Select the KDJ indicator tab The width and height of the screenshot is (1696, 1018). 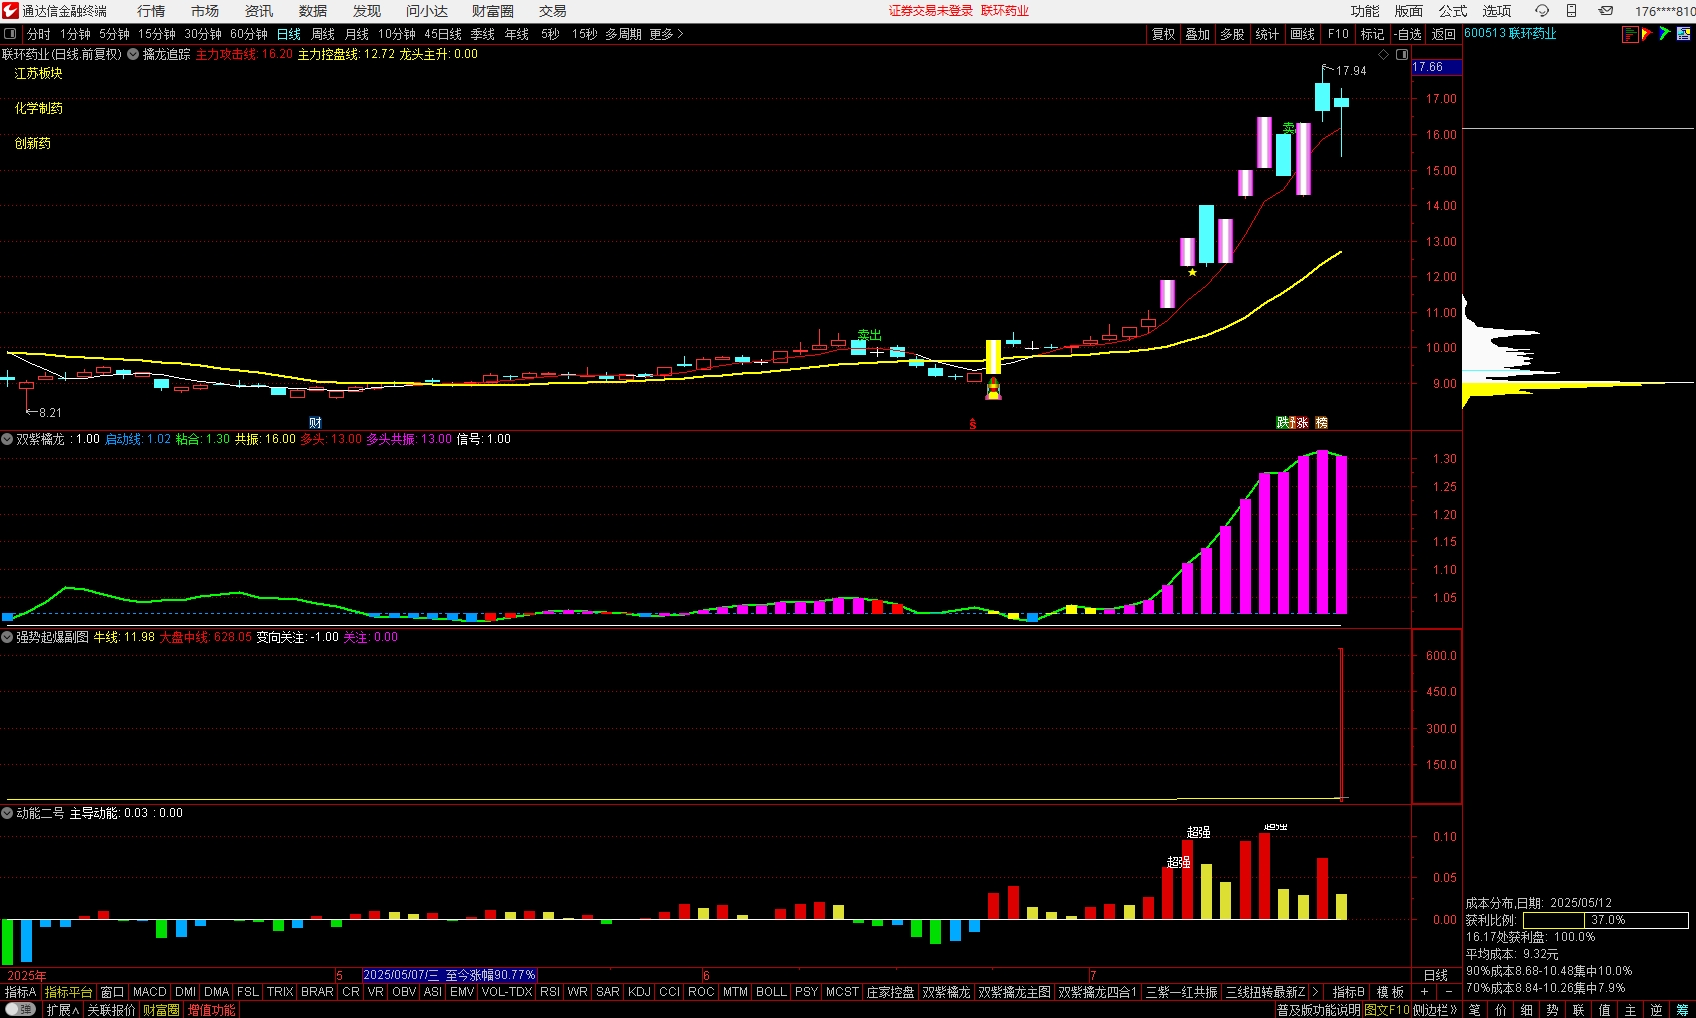(639, 992)
